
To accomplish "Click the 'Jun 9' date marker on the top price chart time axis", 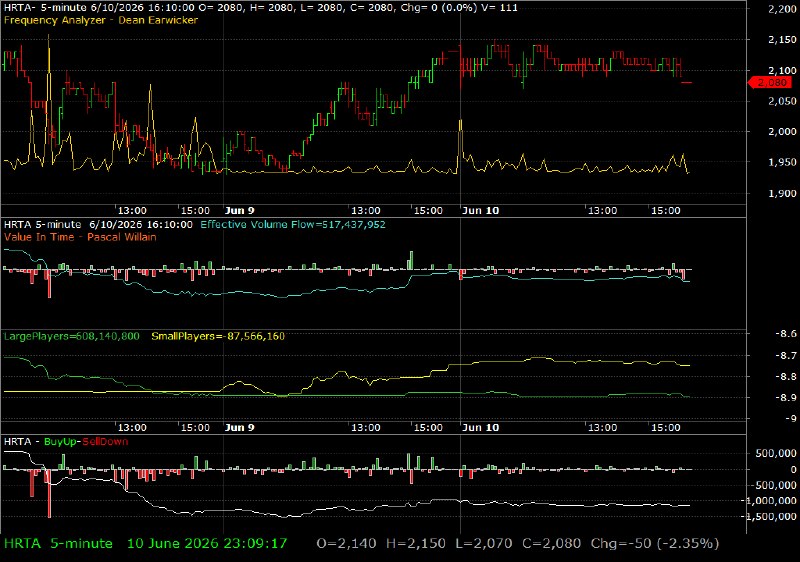I will pos(239,211).
